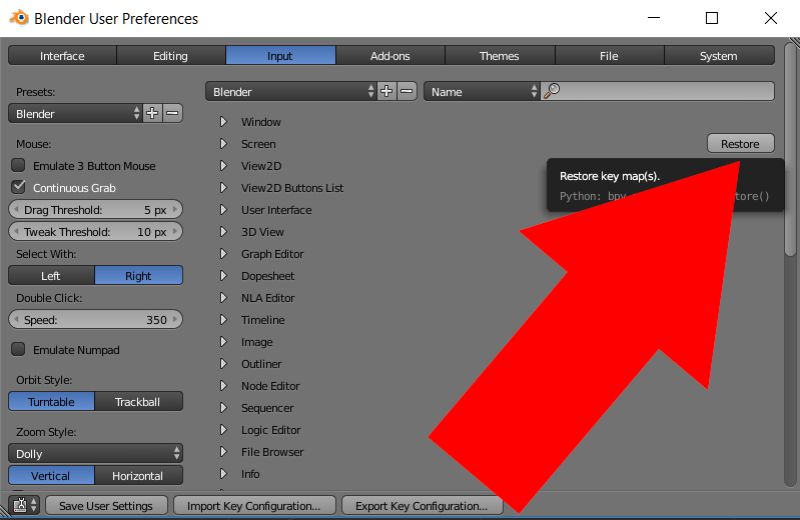Expand the File Browser keymap category
Image resolution: width=800 pixels, height=520 pixels.
tap(223, 452)
